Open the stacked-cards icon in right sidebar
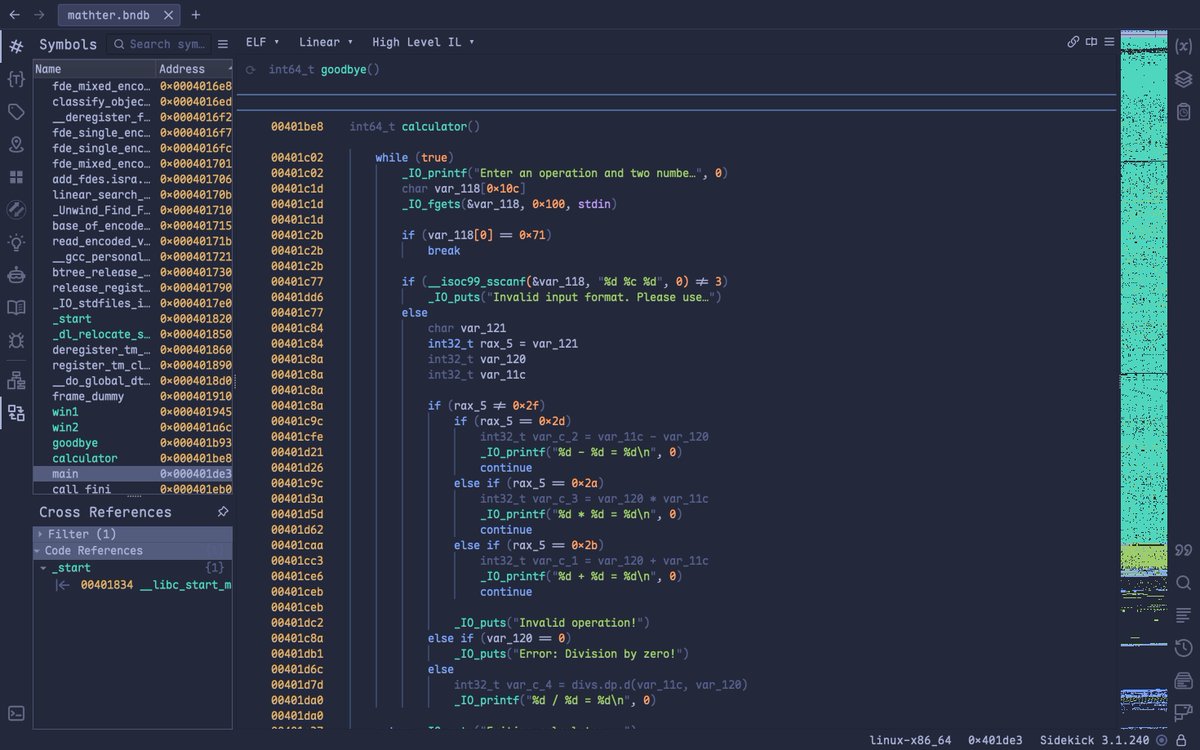This screenshot has width=1200, height=750. click(x=1184, y=680)
